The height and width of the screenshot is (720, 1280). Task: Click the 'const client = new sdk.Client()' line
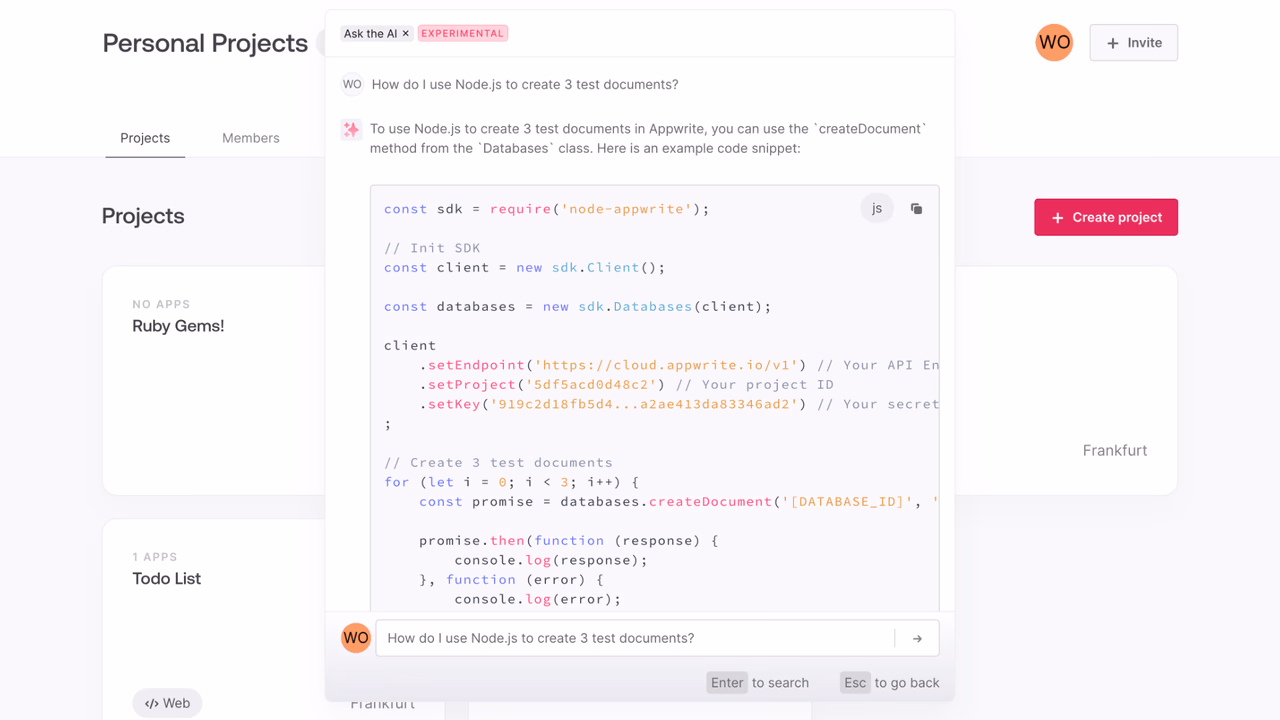pyautogui.click(x=524, y=268)
